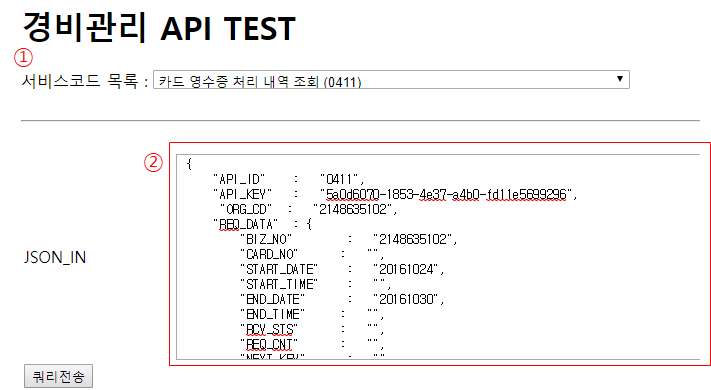Click the "CARD_NO" key text
711x390 pixels.
[x=269, y=254]
